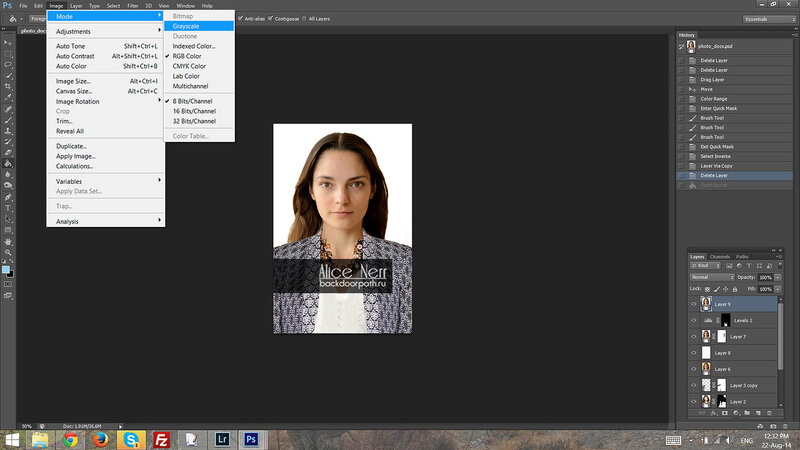Click the Image Size menu entry
This screenshot has height=450, width=800.
(x=72, y=81)
